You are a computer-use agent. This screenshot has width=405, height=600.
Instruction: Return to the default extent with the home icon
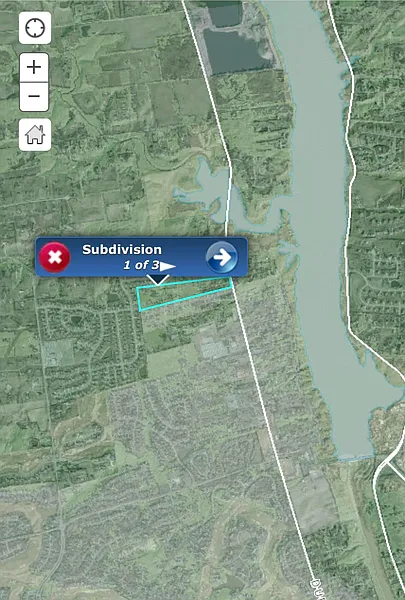35,135
